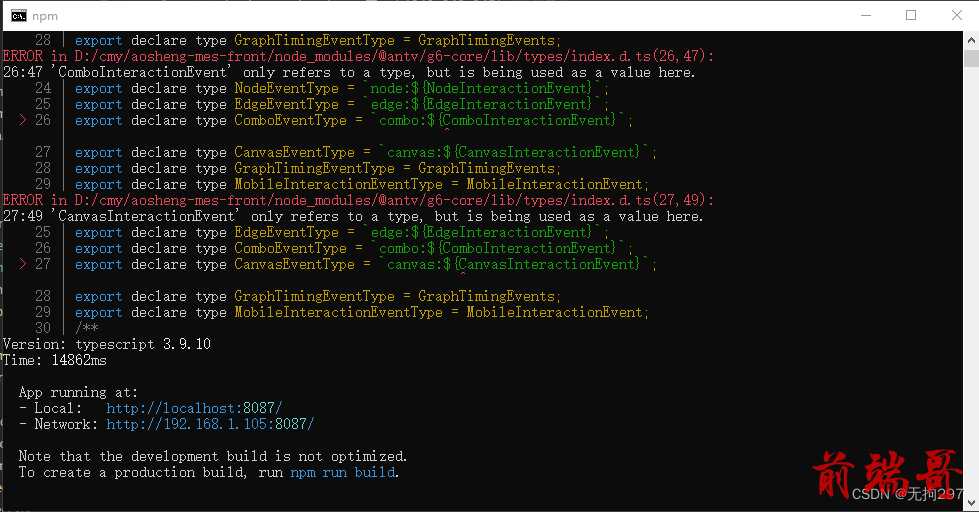Image resolution: width=979 pixels, height=512 pixels.
Task: Click the 'npm run build' command text
Action: [344, 472]
